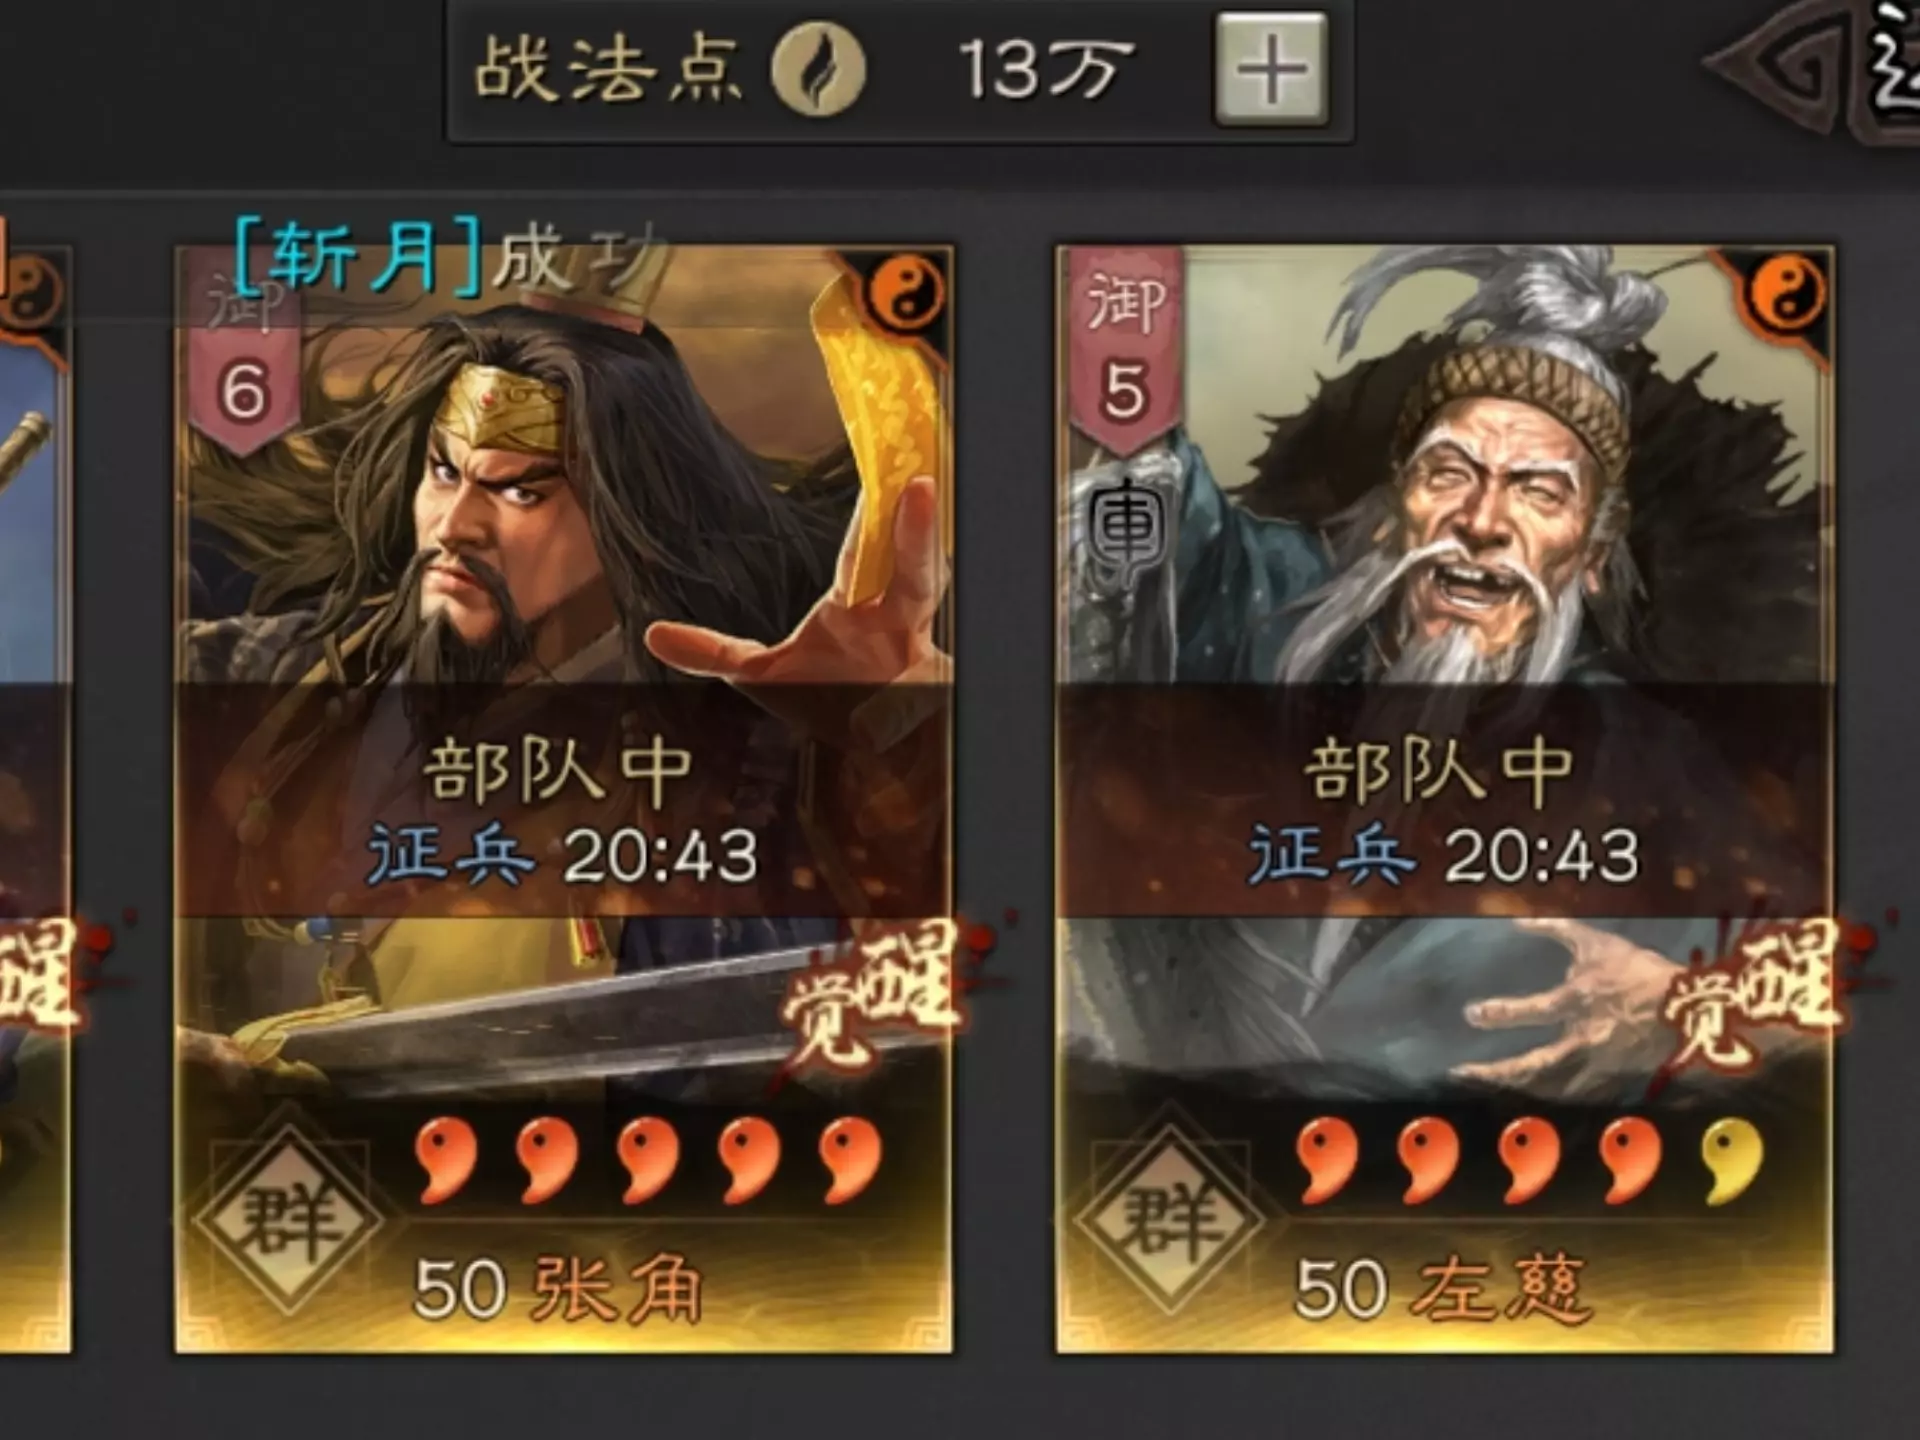
Task: Click the 50 张角 name label
Action: pyautogui.click(x=558, y=1289)
